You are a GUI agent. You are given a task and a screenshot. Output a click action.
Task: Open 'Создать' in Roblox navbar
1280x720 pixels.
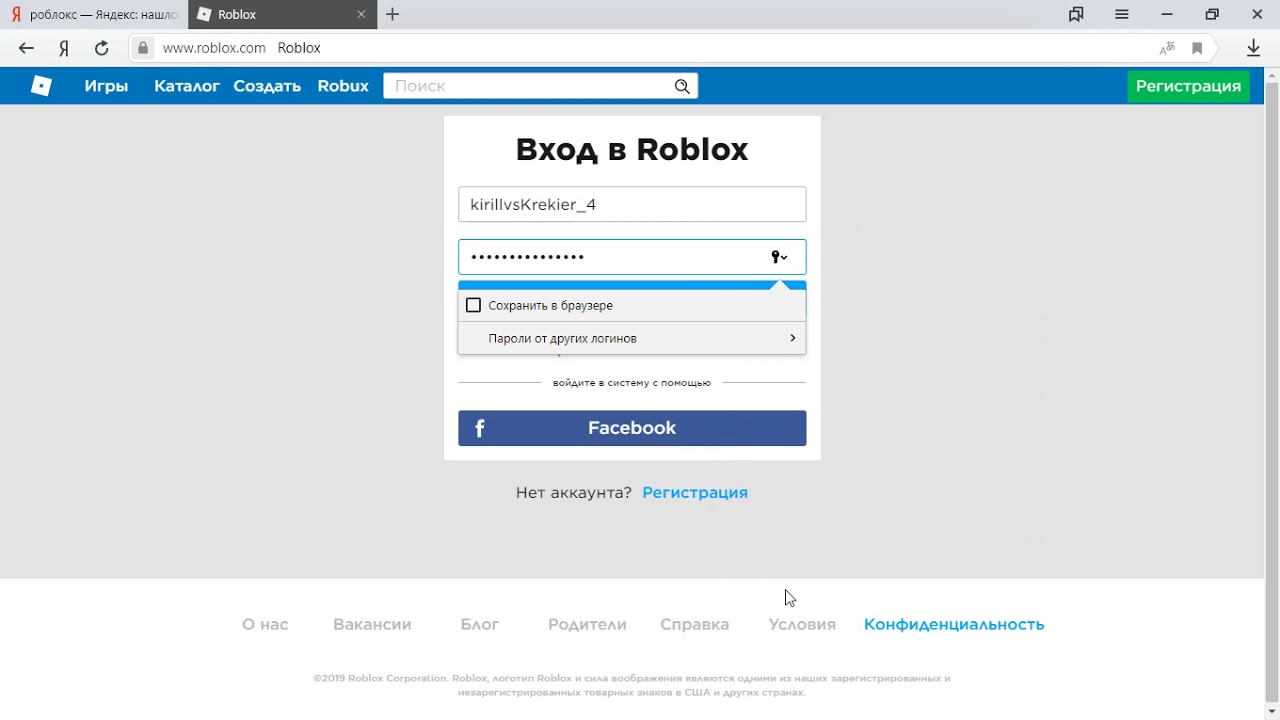pyautogui.click(x=267, y=86)
